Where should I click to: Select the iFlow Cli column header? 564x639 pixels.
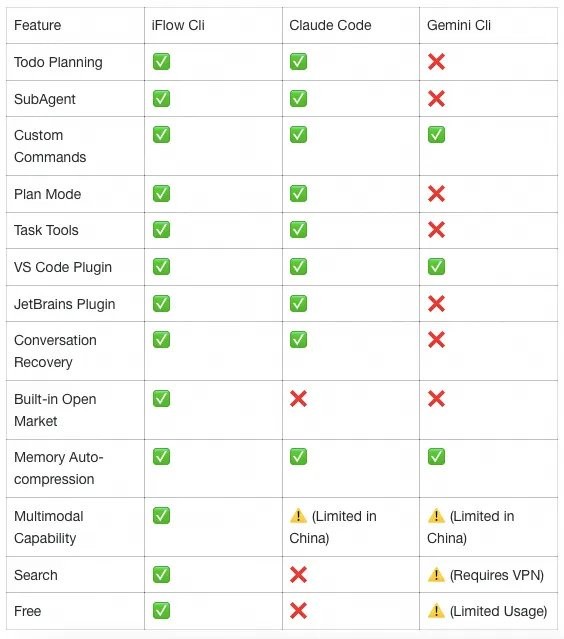(178, 25)
